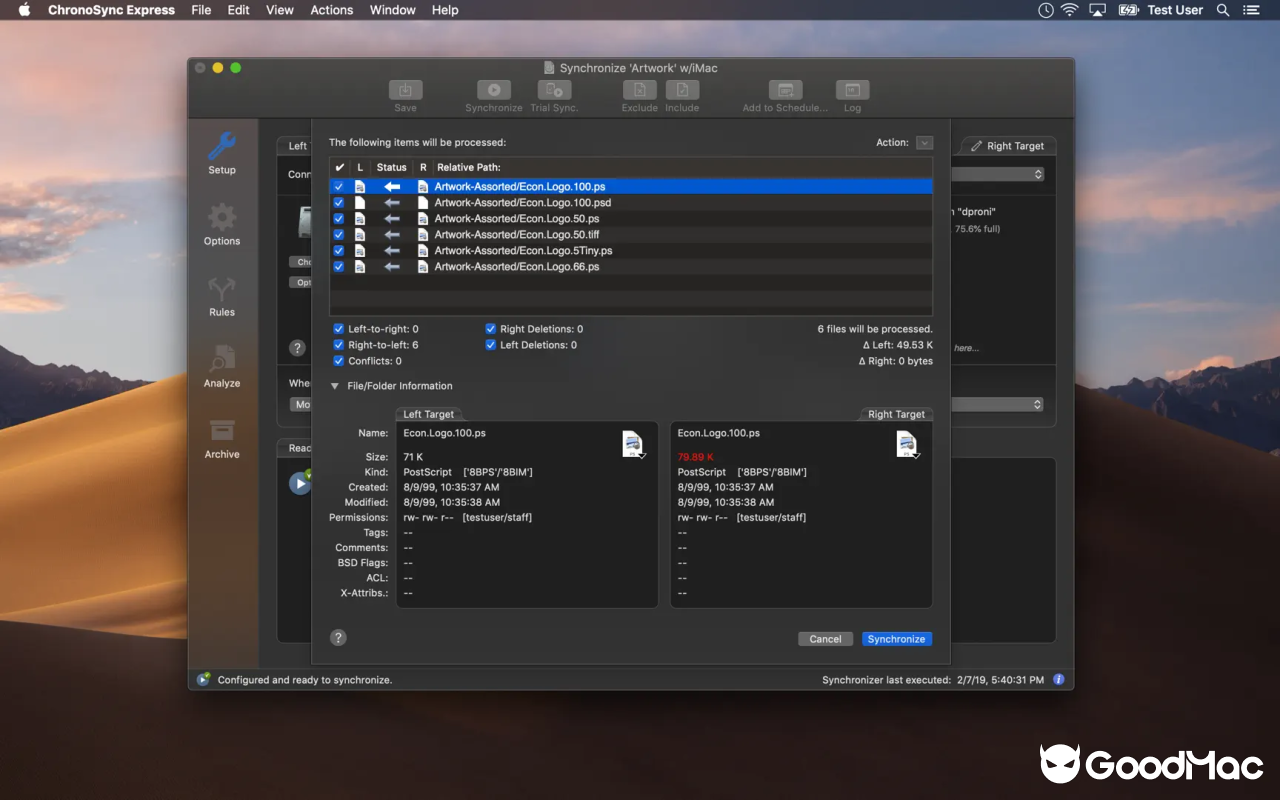Image resolution: width=1280 pixels, height=800 pixels.
Task: Select the Archive sidebar icon
Action: click(x=221, y=437)
